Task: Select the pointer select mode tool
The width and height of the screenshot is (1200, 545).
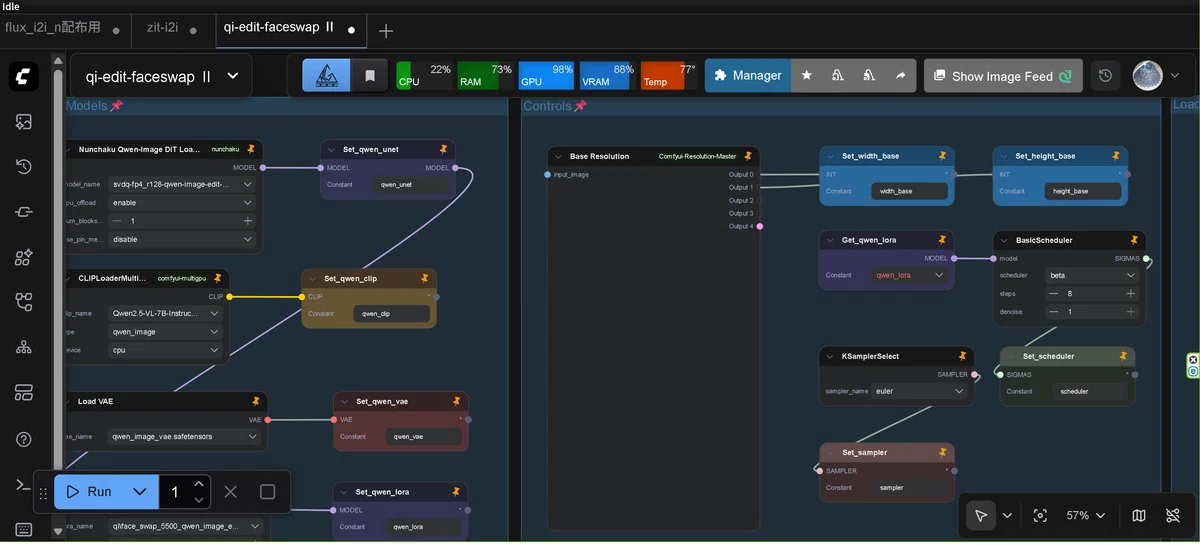Action: [981, 515]
